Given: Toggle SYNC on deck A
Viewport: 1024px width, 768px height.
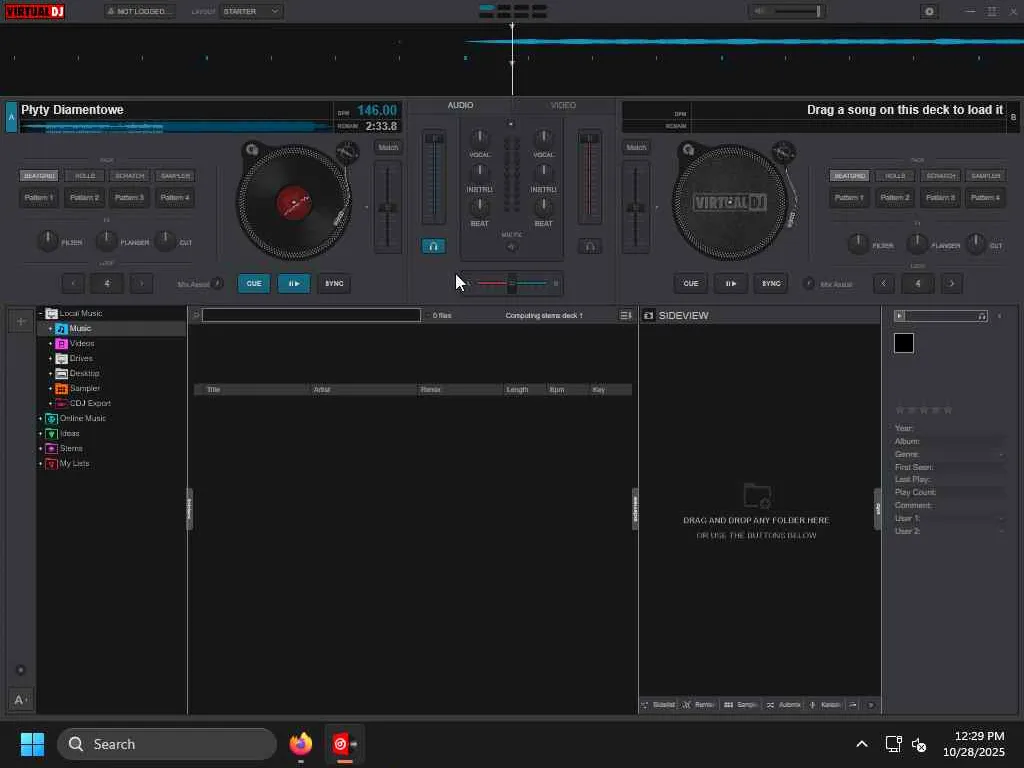Looking at the screenshot, I should 334,283.
